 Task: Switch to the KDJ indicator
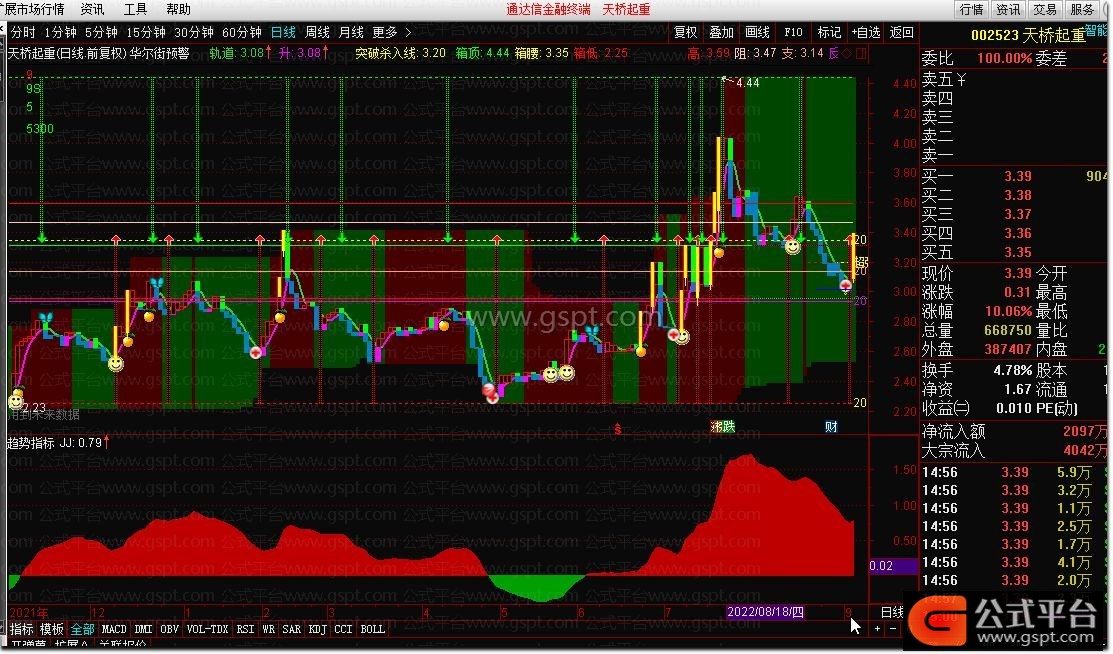[318, 629]
